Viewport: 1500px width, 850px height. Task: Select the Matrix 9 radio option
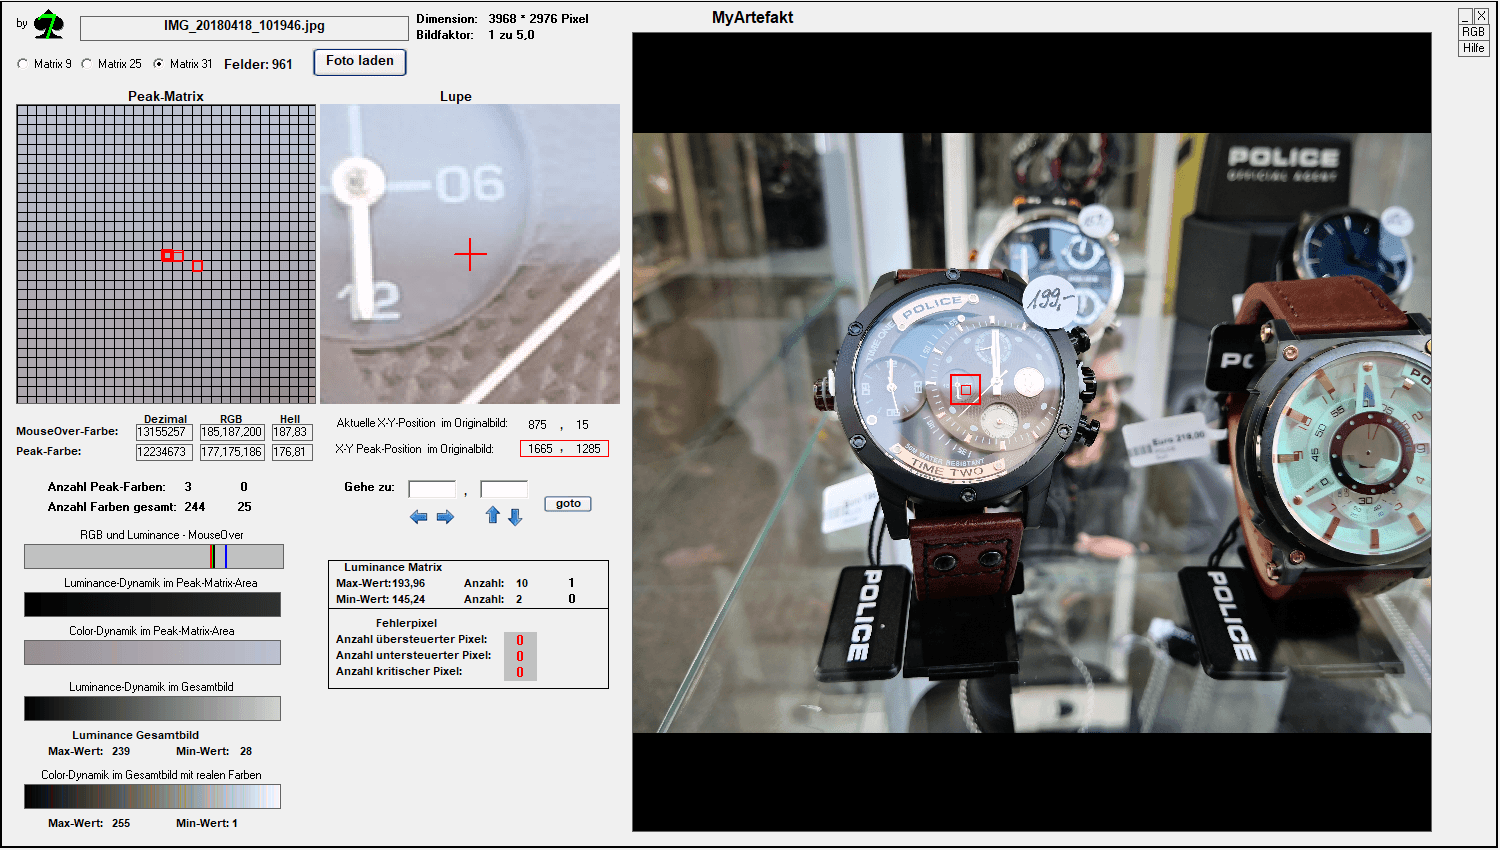click(23, 64)
